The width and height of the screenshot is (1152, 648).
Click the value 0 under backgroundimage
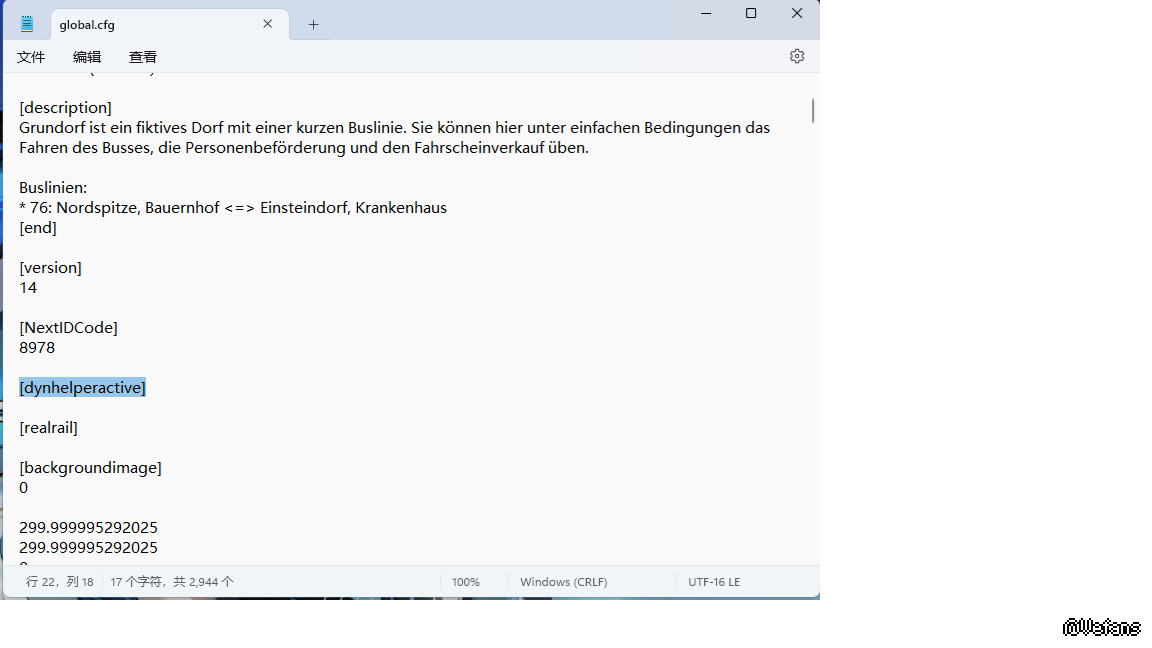pyautogui.click(x=24, y=488)
